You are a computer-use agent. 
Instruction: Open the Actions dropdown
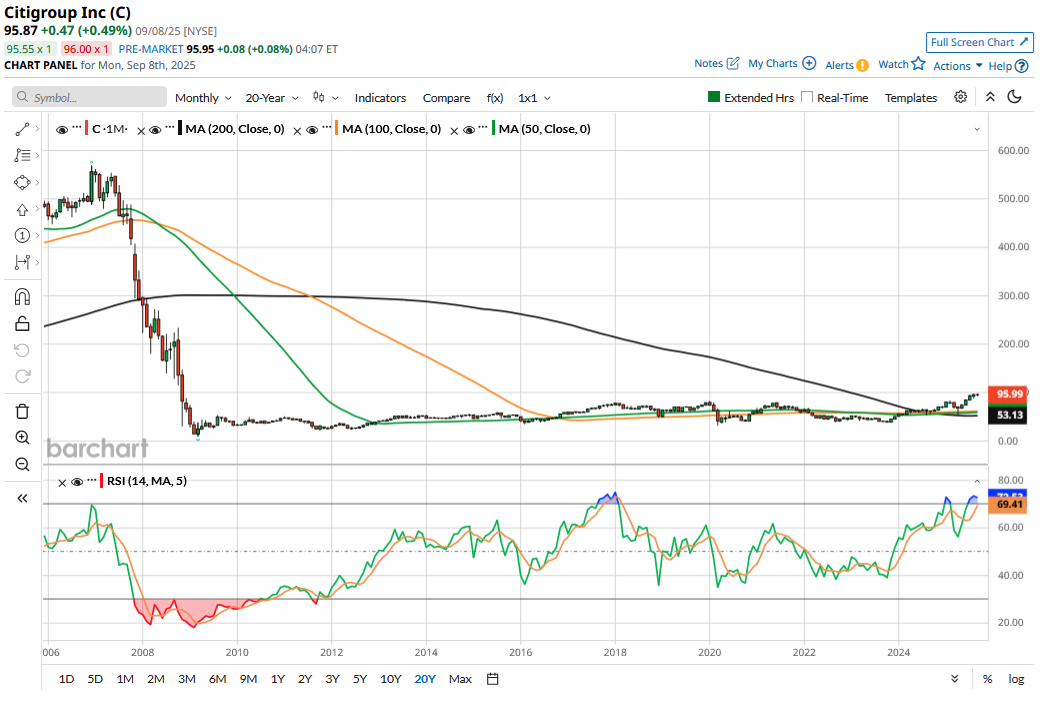[957, 65]
